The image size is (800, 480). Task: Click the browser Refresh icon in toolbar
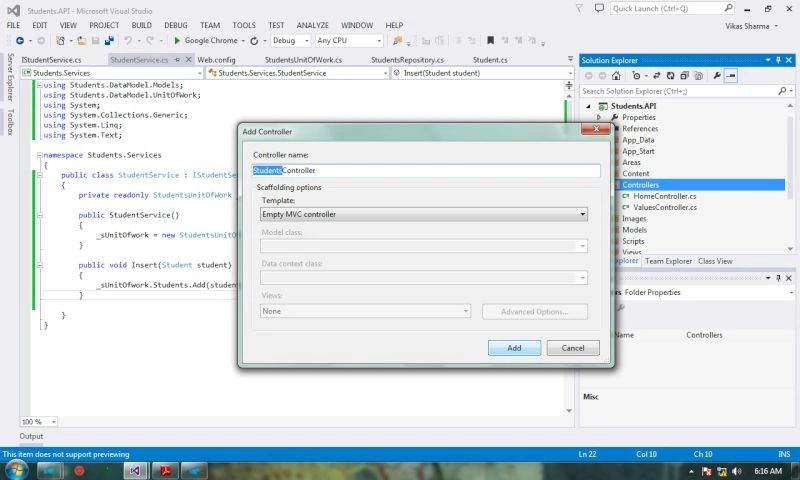pos(254,40)
